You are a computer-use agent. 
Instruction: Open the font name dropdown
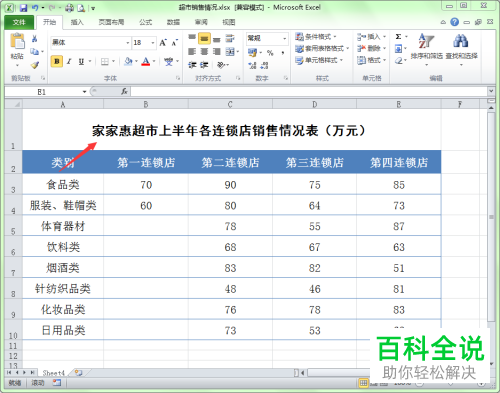[127, 43]
